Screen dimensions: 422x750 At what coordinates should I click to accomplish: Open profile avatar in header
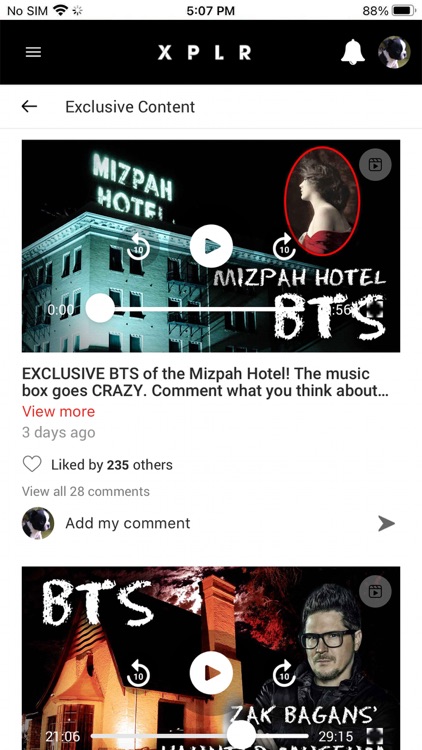(x=394, y=52)
